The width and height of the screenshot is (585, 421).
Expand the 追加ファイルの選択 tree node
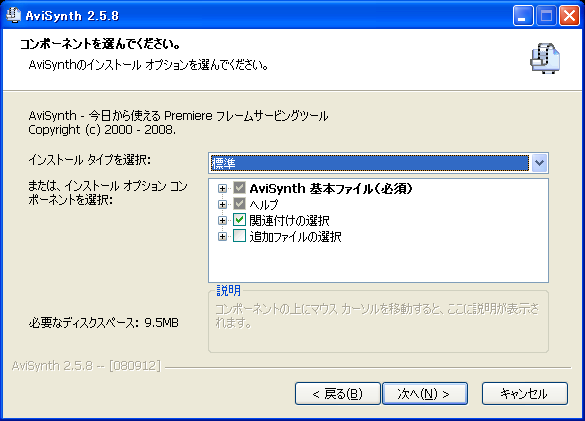222,237
